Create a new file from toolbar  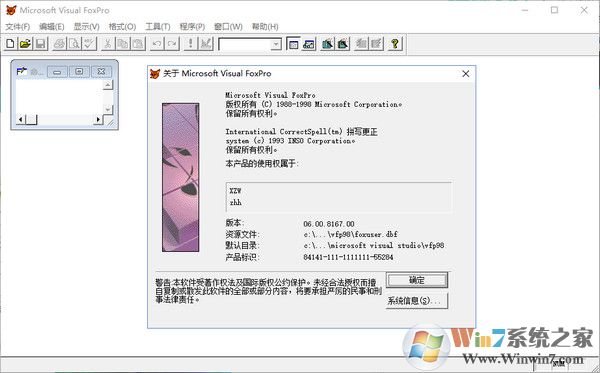[10, 44]
